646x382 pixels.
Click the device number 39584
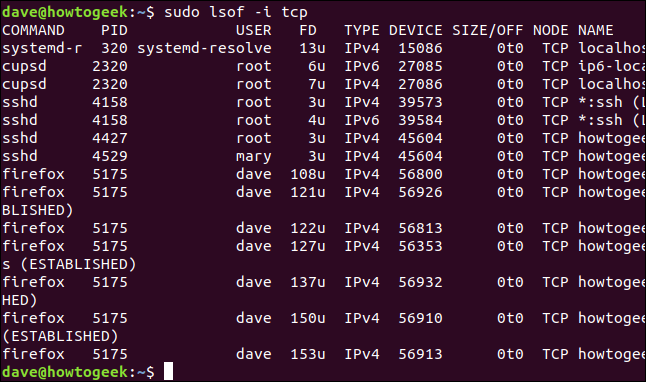(420, 120)
